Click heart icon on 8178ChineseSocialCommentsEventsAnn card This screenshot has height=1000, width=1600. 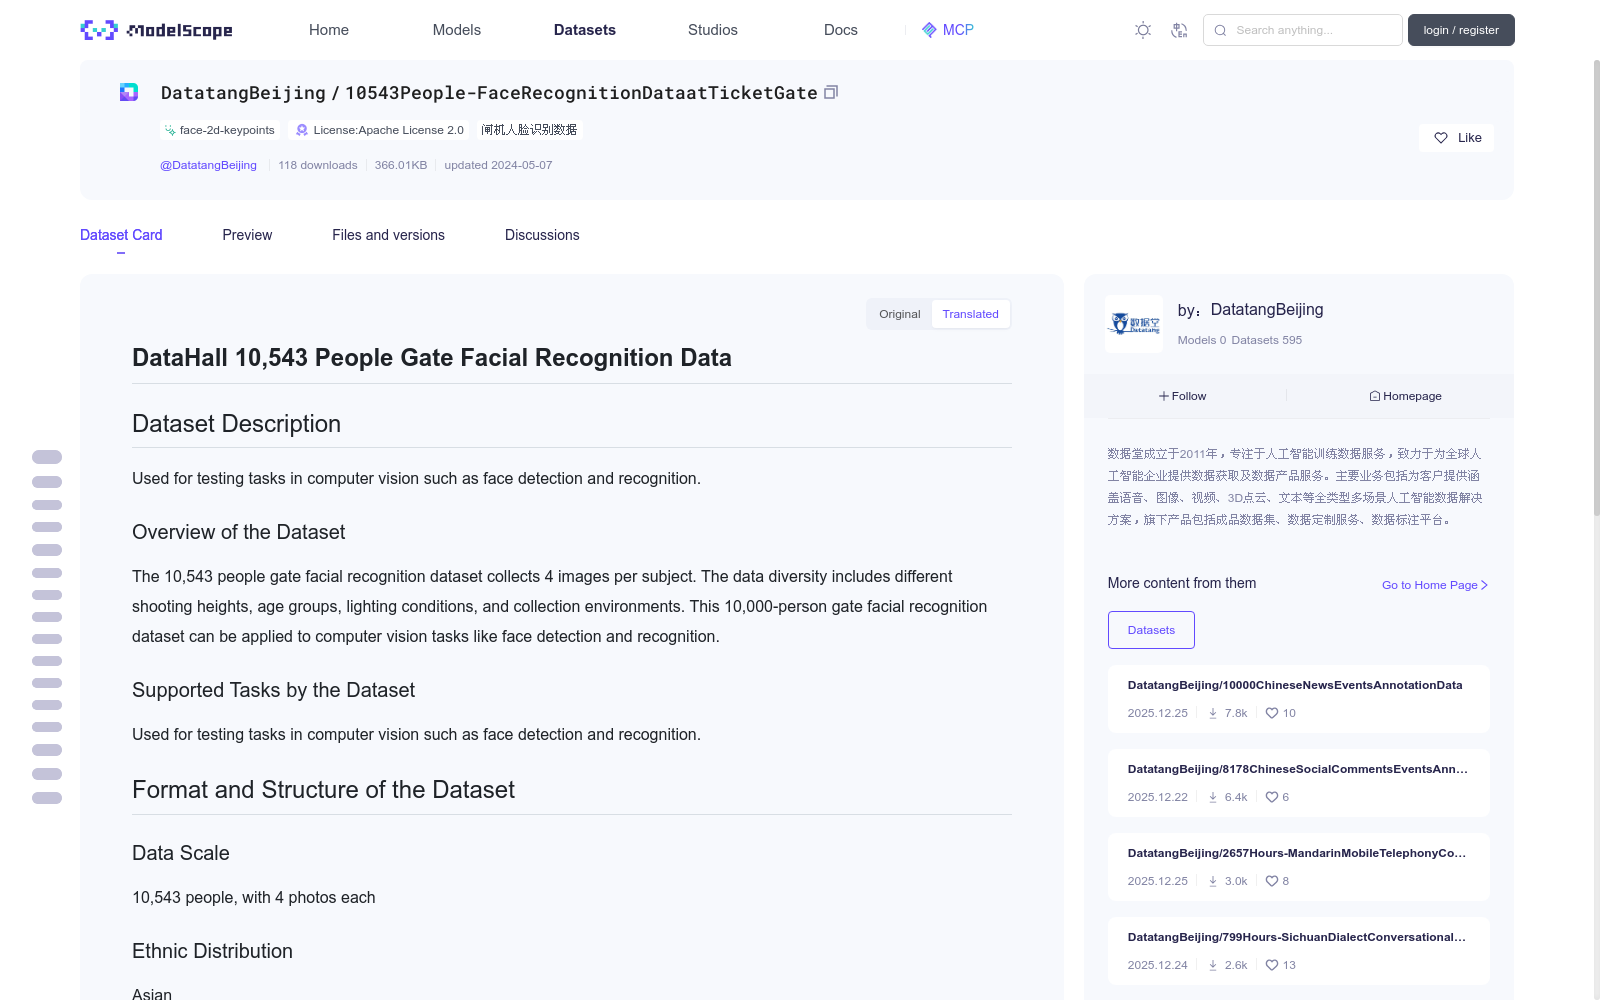[1272, 797]
